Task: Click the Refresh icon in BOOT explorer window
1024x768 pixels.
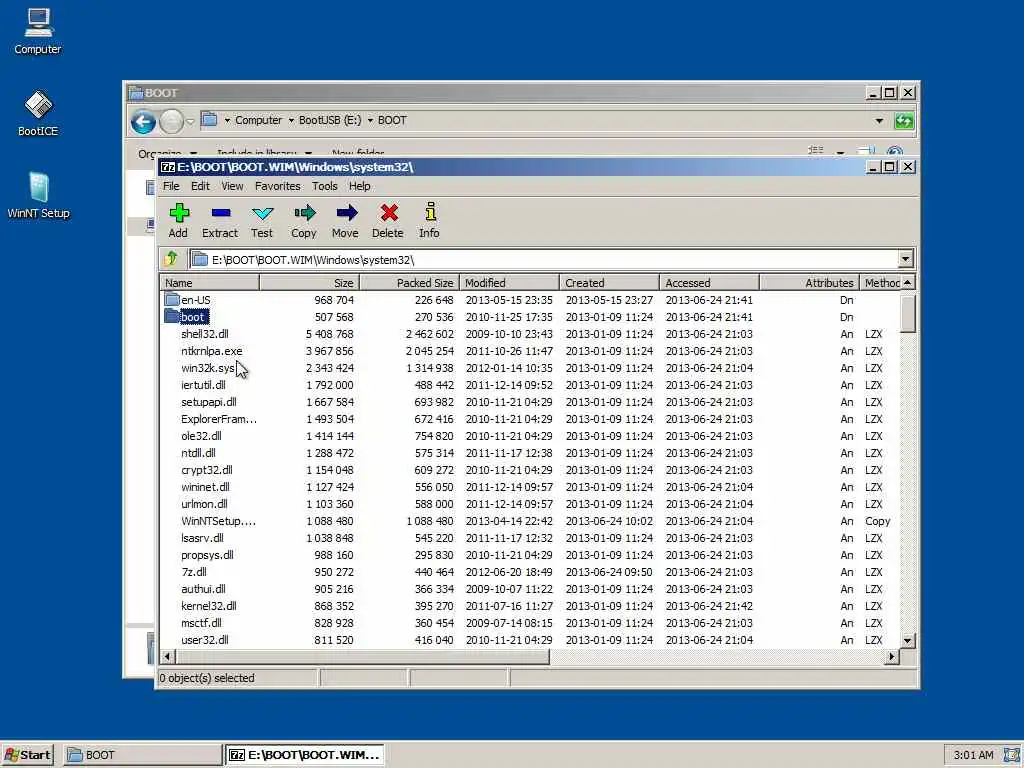Action: tap(904, 121)
